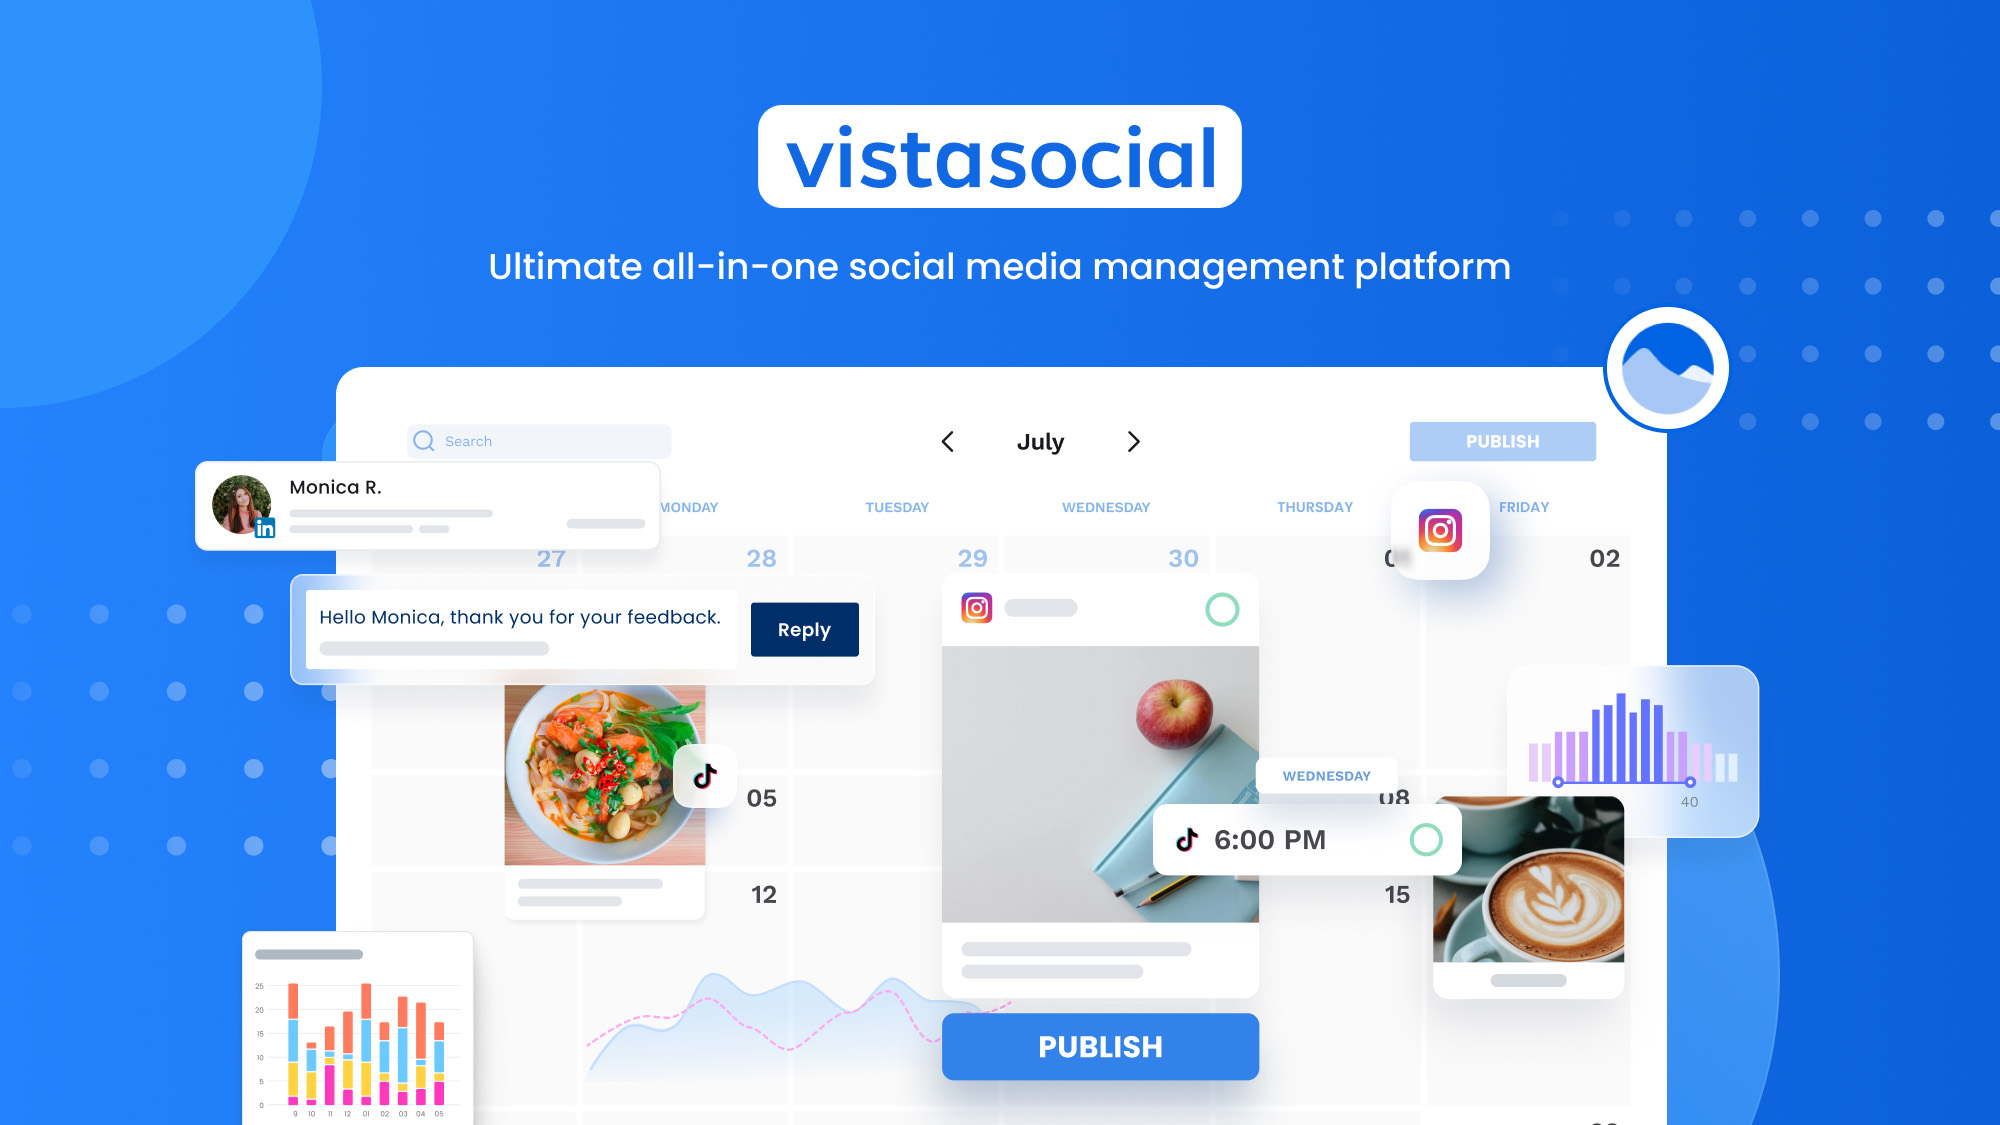
Task: Click the July month label to change month
Action: (x=1038, y=441)
